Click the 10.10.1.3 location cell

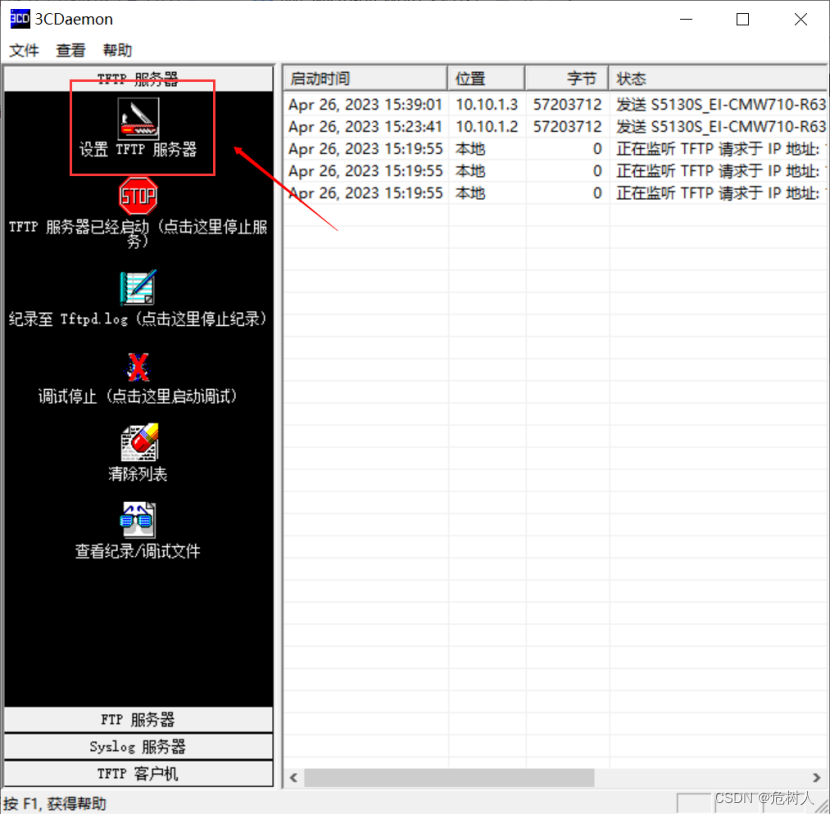(487, 105)
